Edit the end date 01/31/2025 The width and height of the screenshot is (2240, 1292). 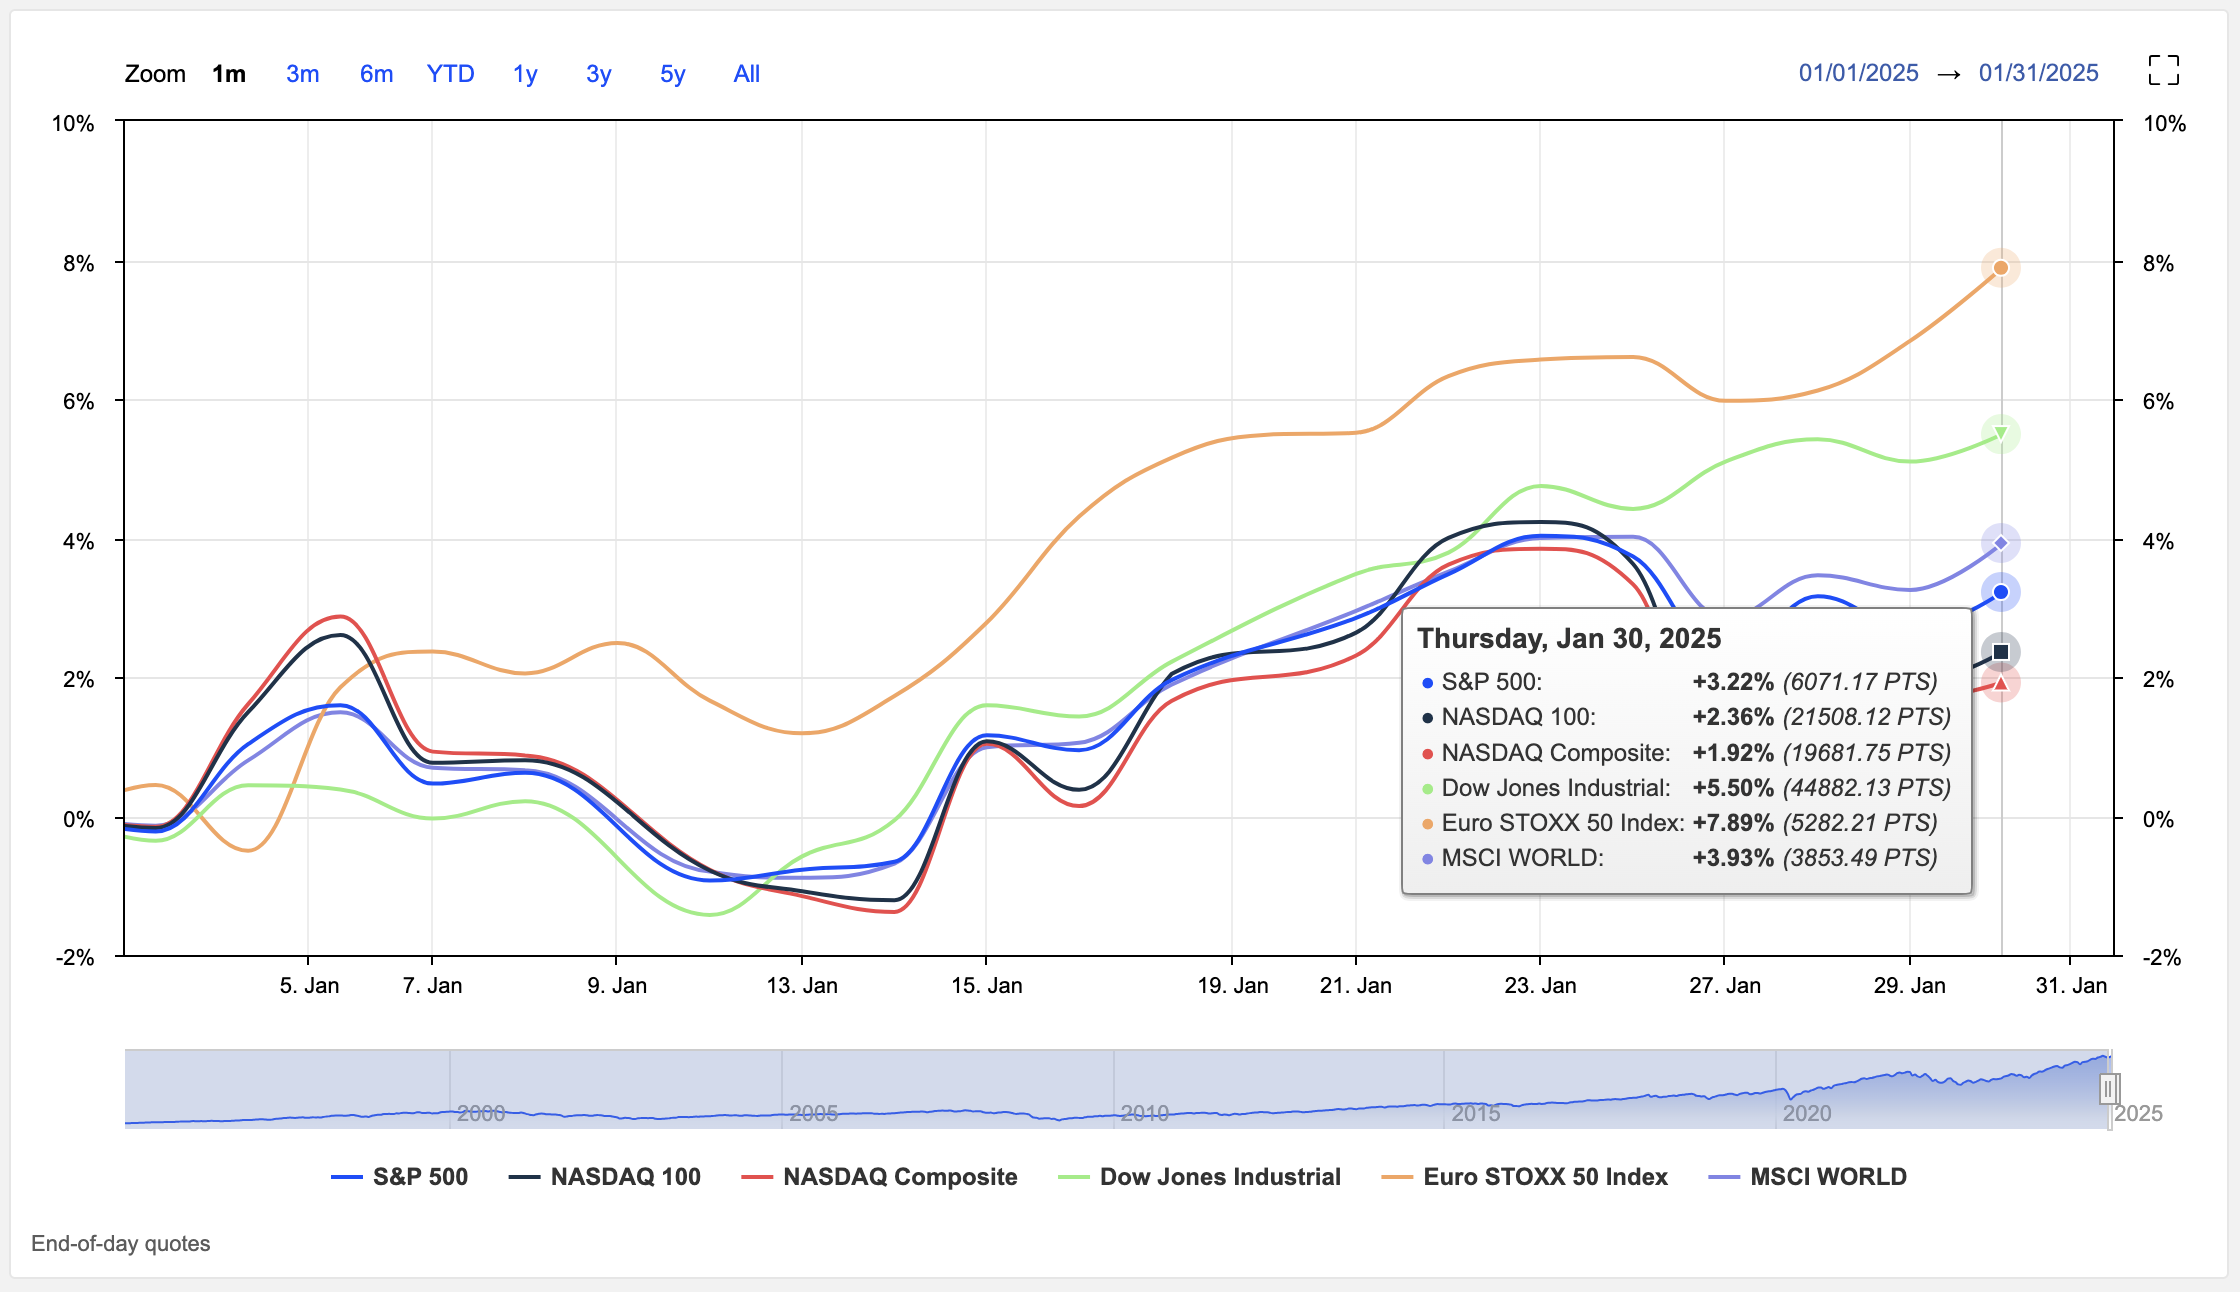pyautogui.click(x=2038, y=73)
